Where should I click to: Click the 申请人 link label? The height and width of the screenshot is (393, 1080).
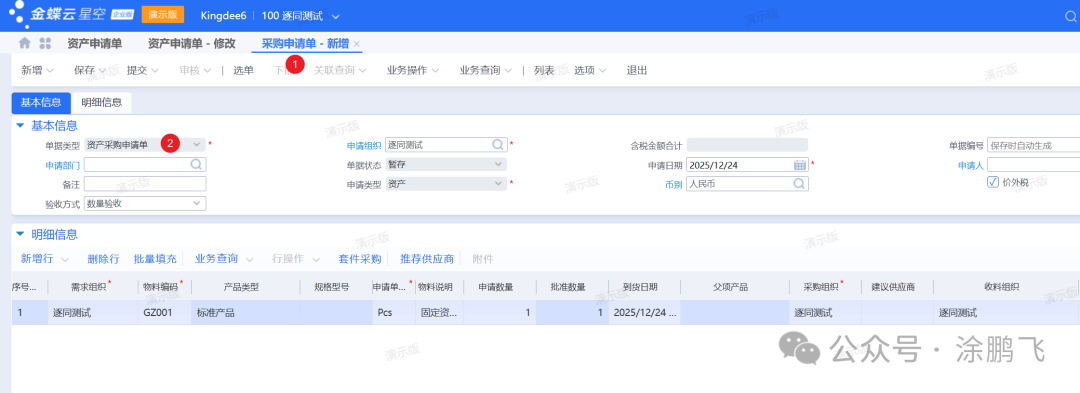pos(970,165)
